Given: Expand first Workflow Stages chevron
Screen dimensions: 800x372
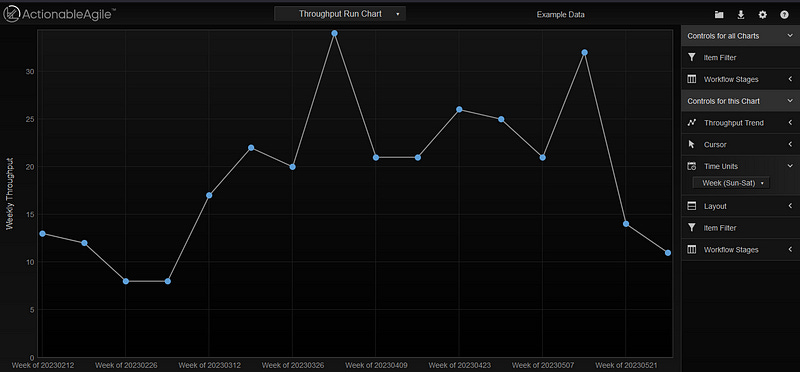Looking at the screenshot, I should pyautogui.click(x=790, y=80).
